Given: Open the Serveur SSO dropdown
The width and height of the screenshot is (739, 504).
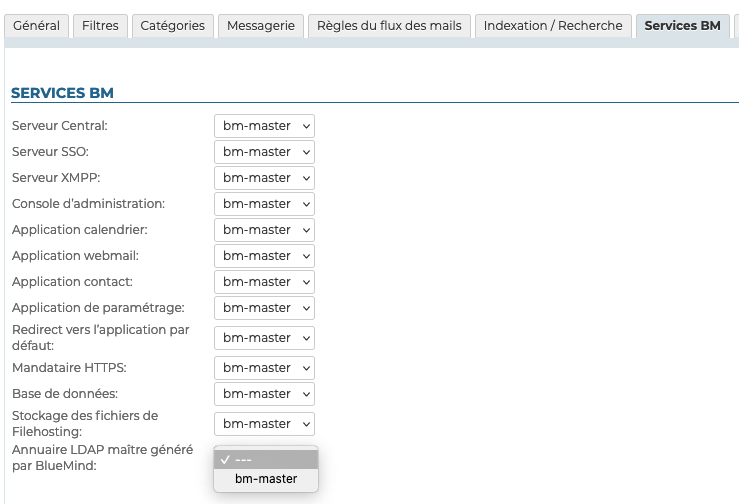Looking at the screenshot, I should [264, 152].
